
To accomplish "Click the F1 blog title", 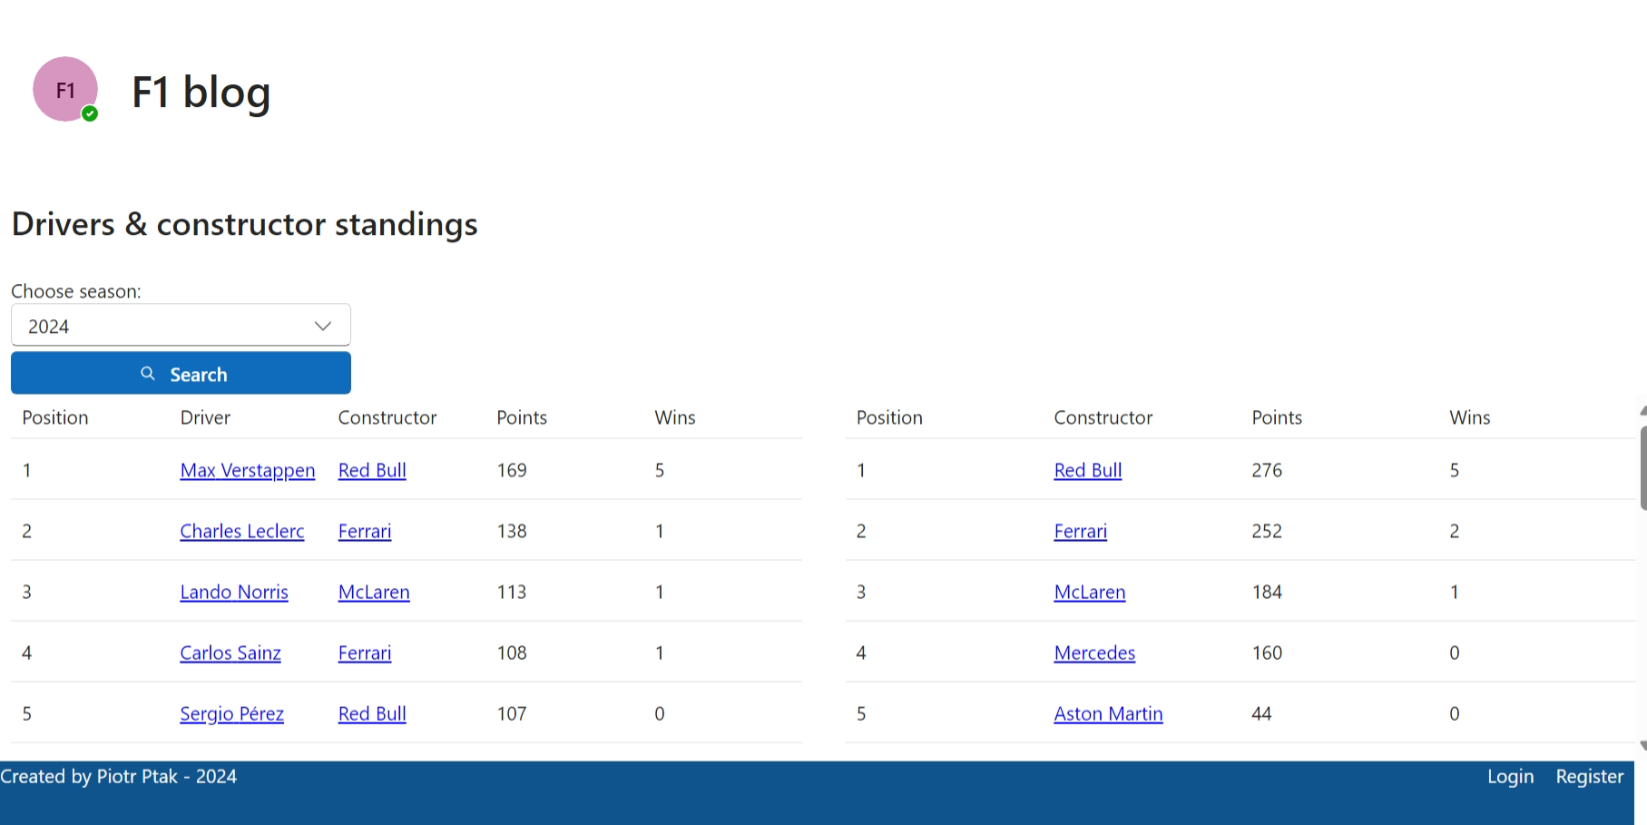I will [201, 92].
